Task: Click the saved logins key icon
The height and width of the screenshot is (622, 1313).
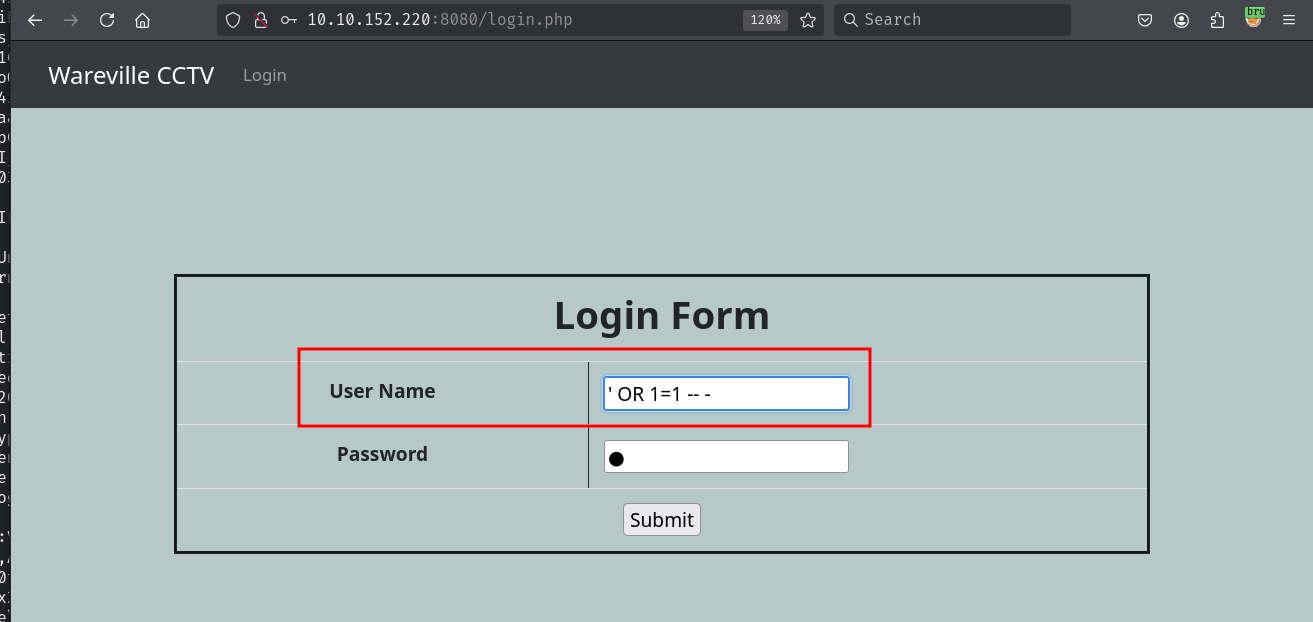Action: tap(289, 20)
